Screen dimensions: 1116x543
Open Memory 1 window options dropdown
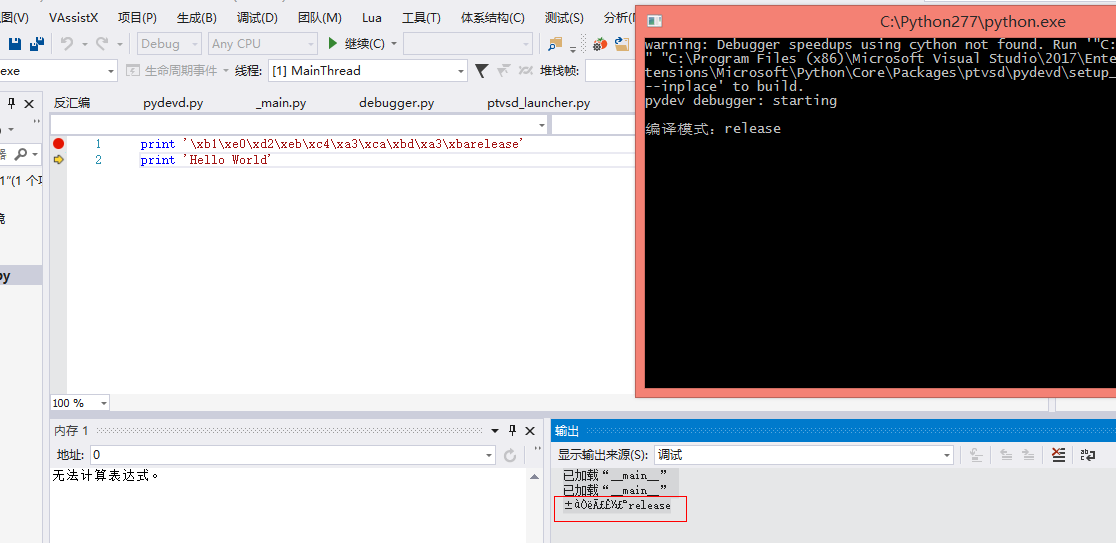click(x=495, y=431)
